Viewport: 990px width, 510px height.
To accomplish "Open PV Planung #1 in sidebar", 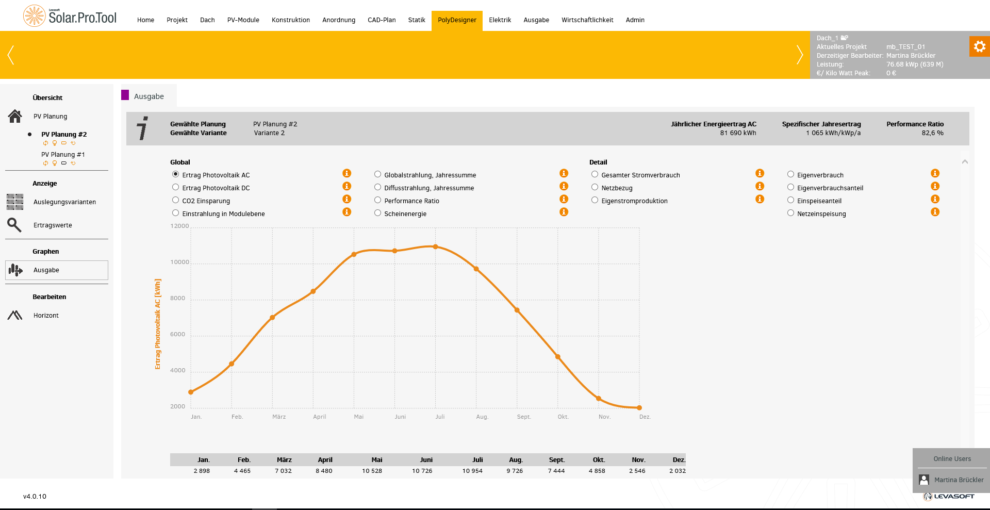I will coord(62,154).
